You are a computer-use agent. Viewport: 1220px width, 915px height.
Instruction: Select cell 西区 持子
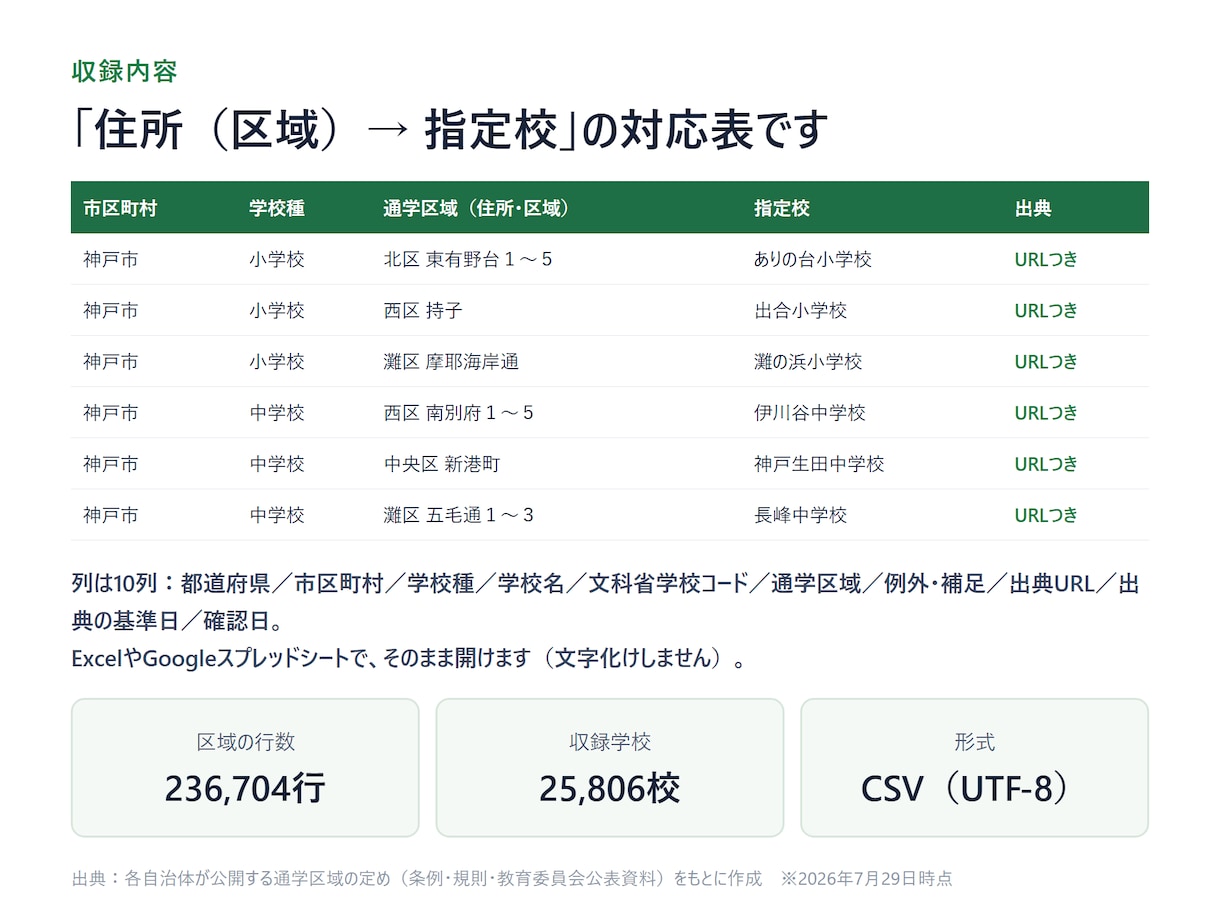coord(423,310)
